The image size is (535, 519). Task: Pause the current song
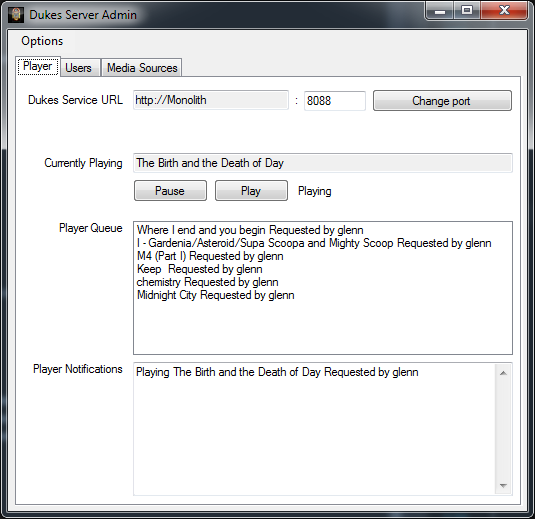(x=170, y=191)
